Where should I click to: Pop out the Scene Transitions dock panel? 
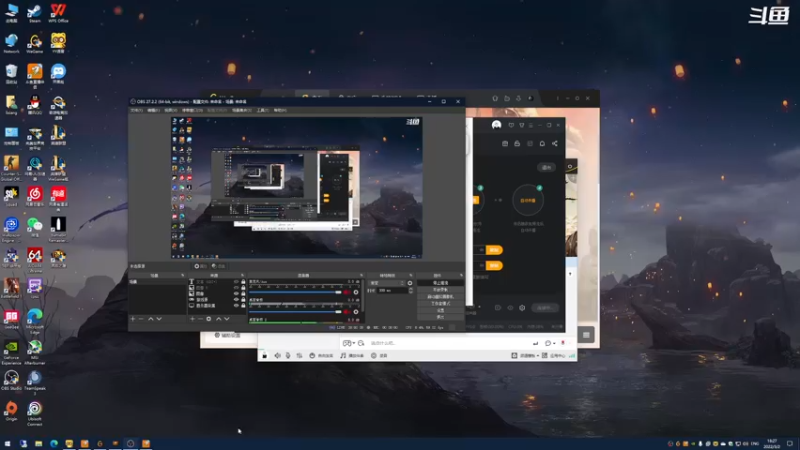[x=411, y=276]
